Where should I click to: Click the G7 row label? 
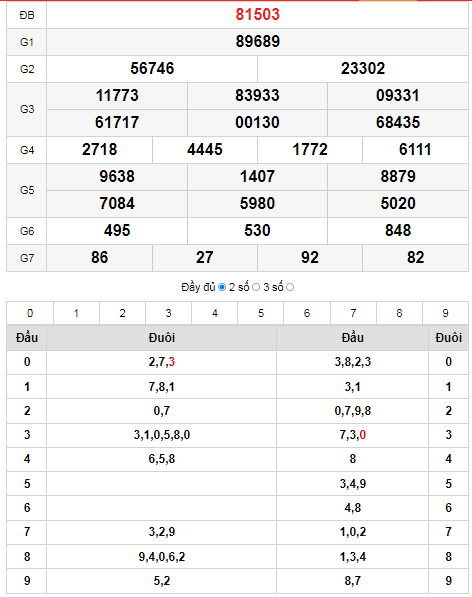pyautogui.click(x=27, y=258)
